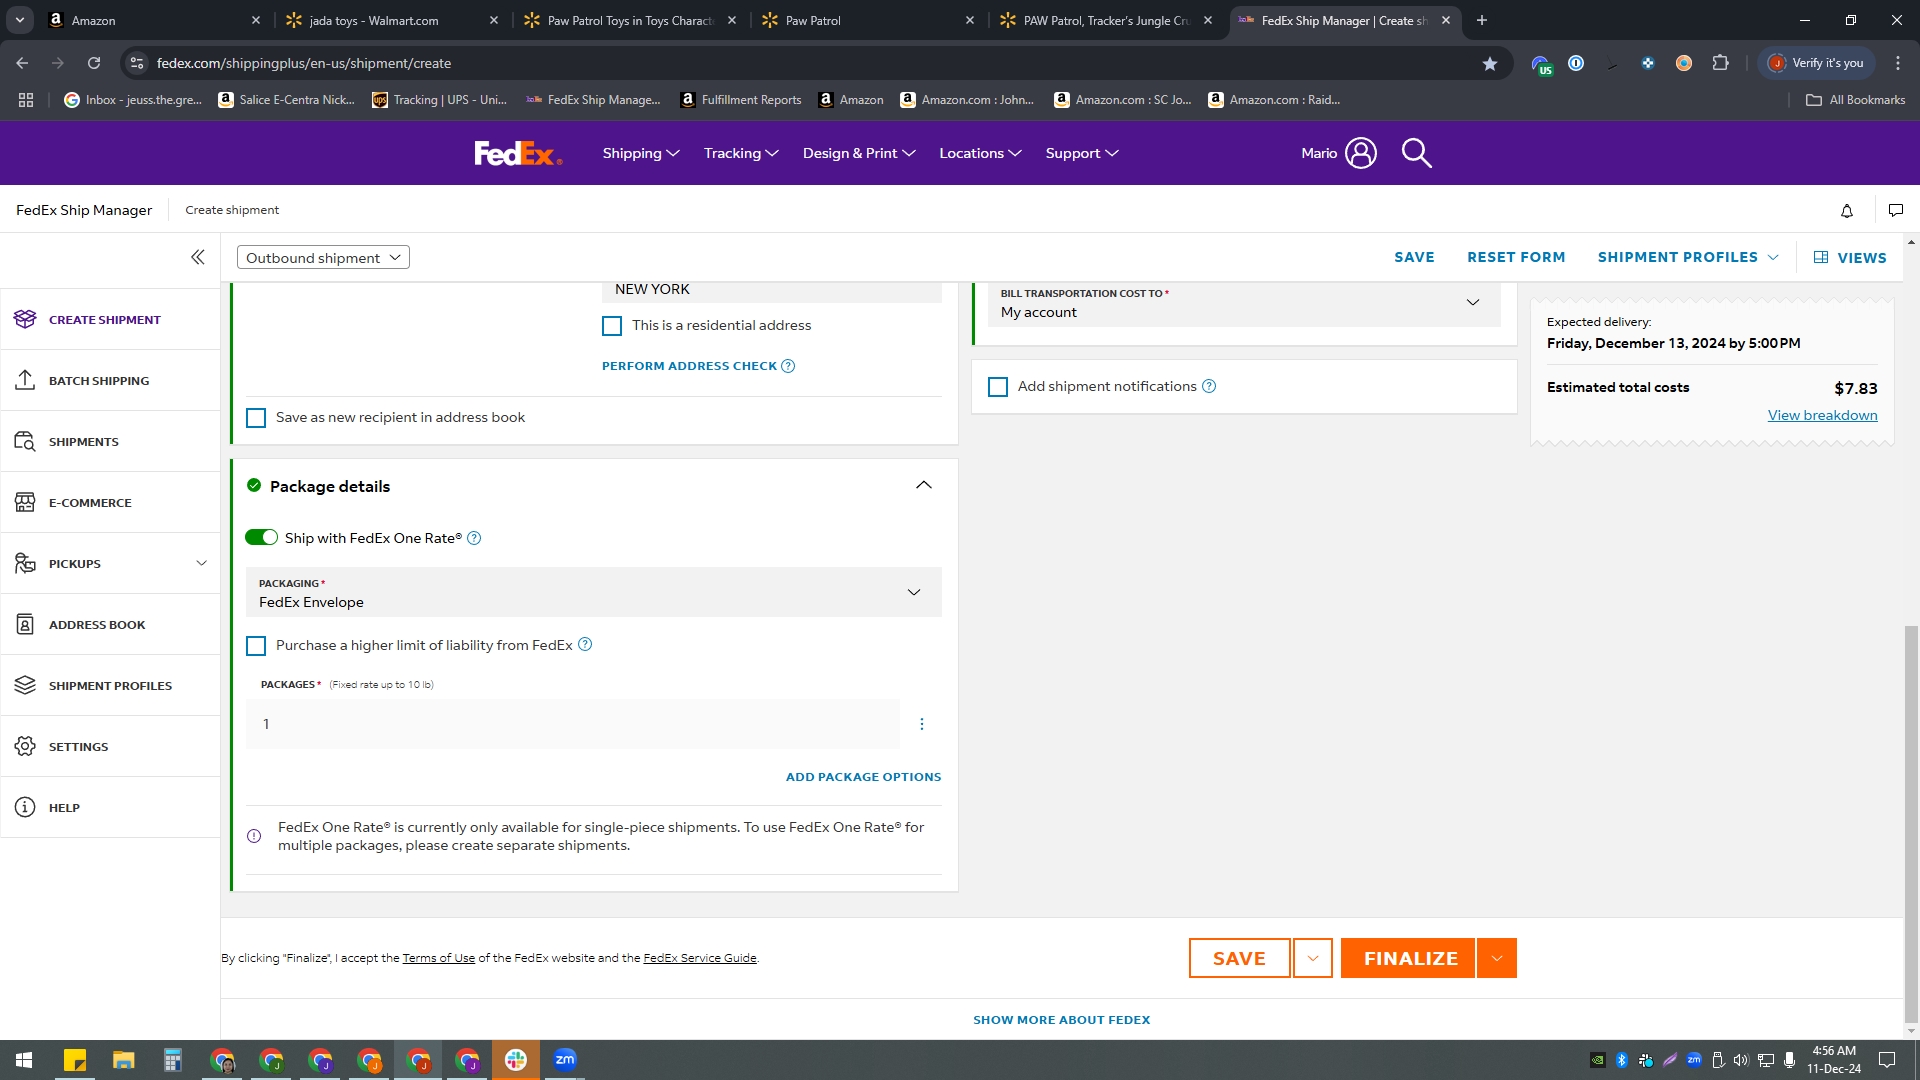Click the orange FINALIZE button

1408,958
